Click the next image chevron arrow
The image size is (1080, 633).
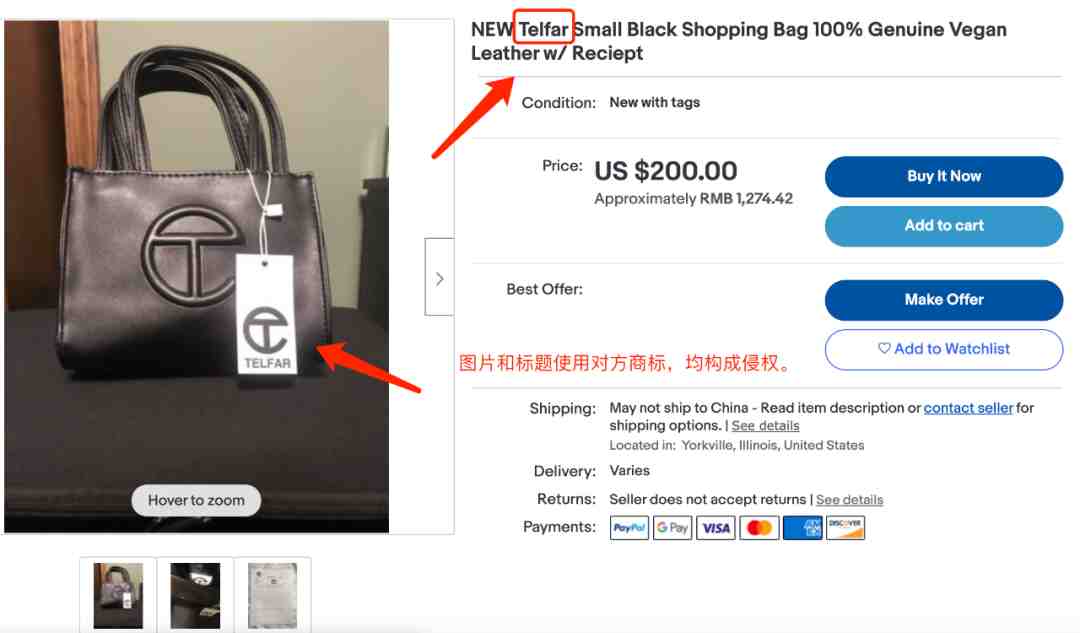click(439, 278)
